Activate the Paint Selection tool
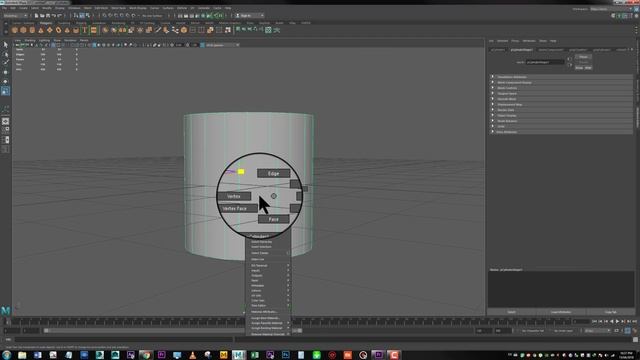The width and height of the screenshot is (640, 360). coord(5,62)
